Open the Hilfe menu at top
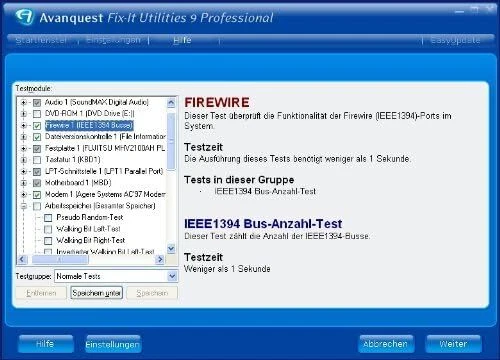The height and width of the screenshot is (360, 500). pos(182,40)
